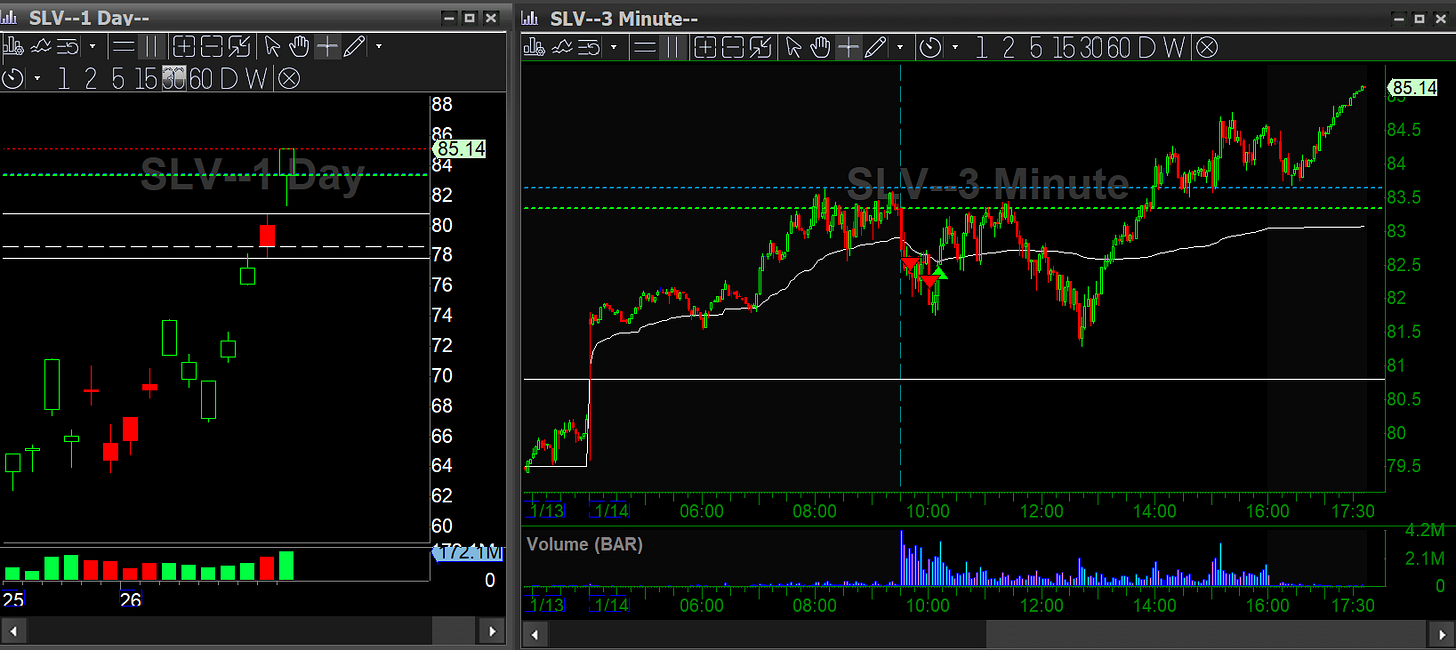The width and height of the screenshot is (1456, 650).
Task: Click the 85.14 price label on 1 Day chart
Action: coord(460,149)
